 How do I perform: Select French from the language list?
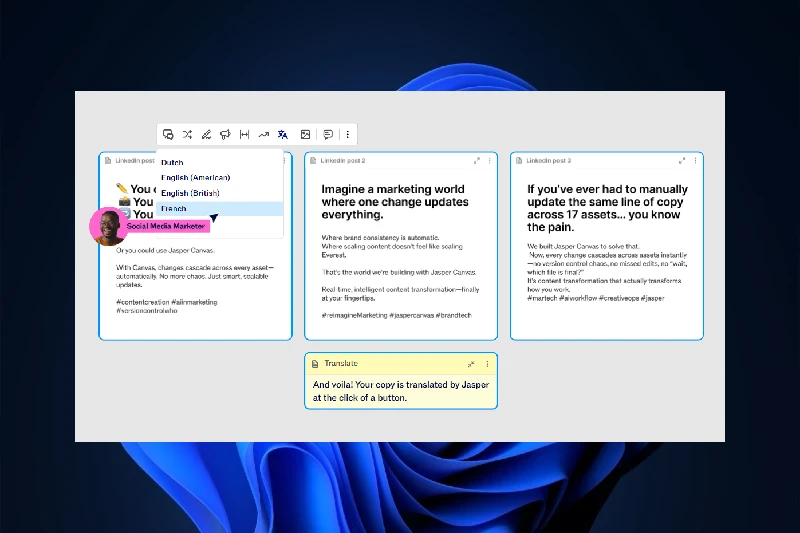(174, 208)
